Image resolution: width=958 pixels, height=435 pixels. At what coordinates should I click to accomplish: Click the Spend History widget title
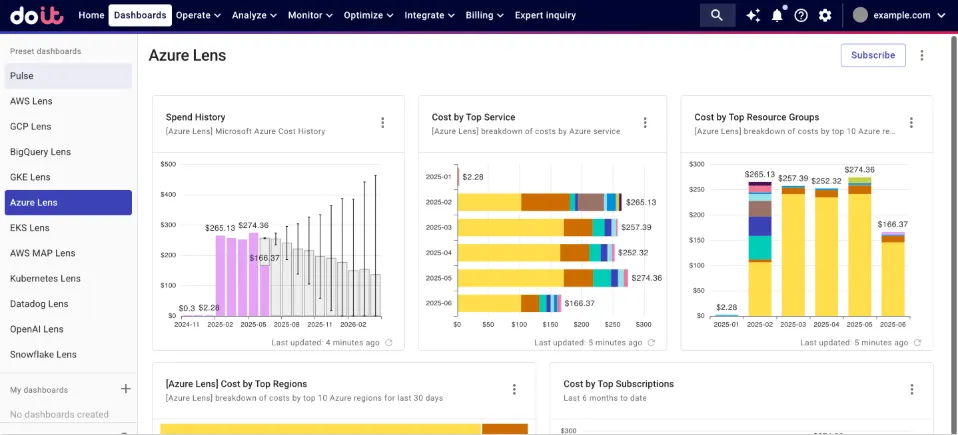[196, 117]
